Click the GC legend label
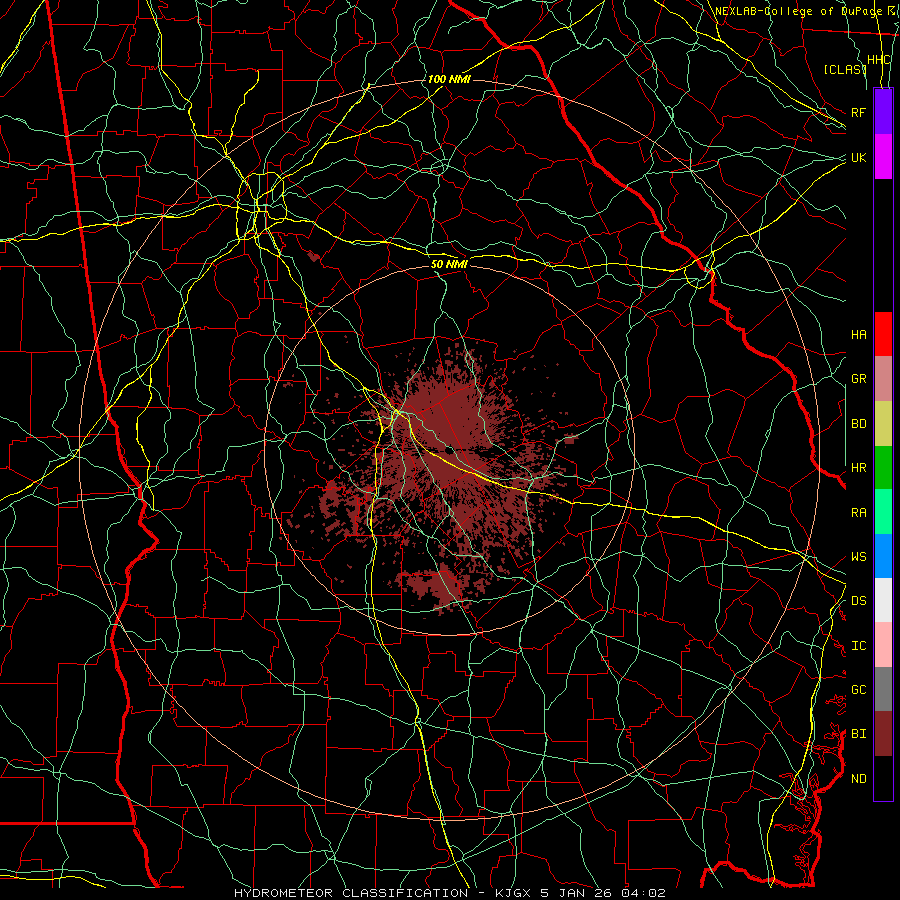 858,690
